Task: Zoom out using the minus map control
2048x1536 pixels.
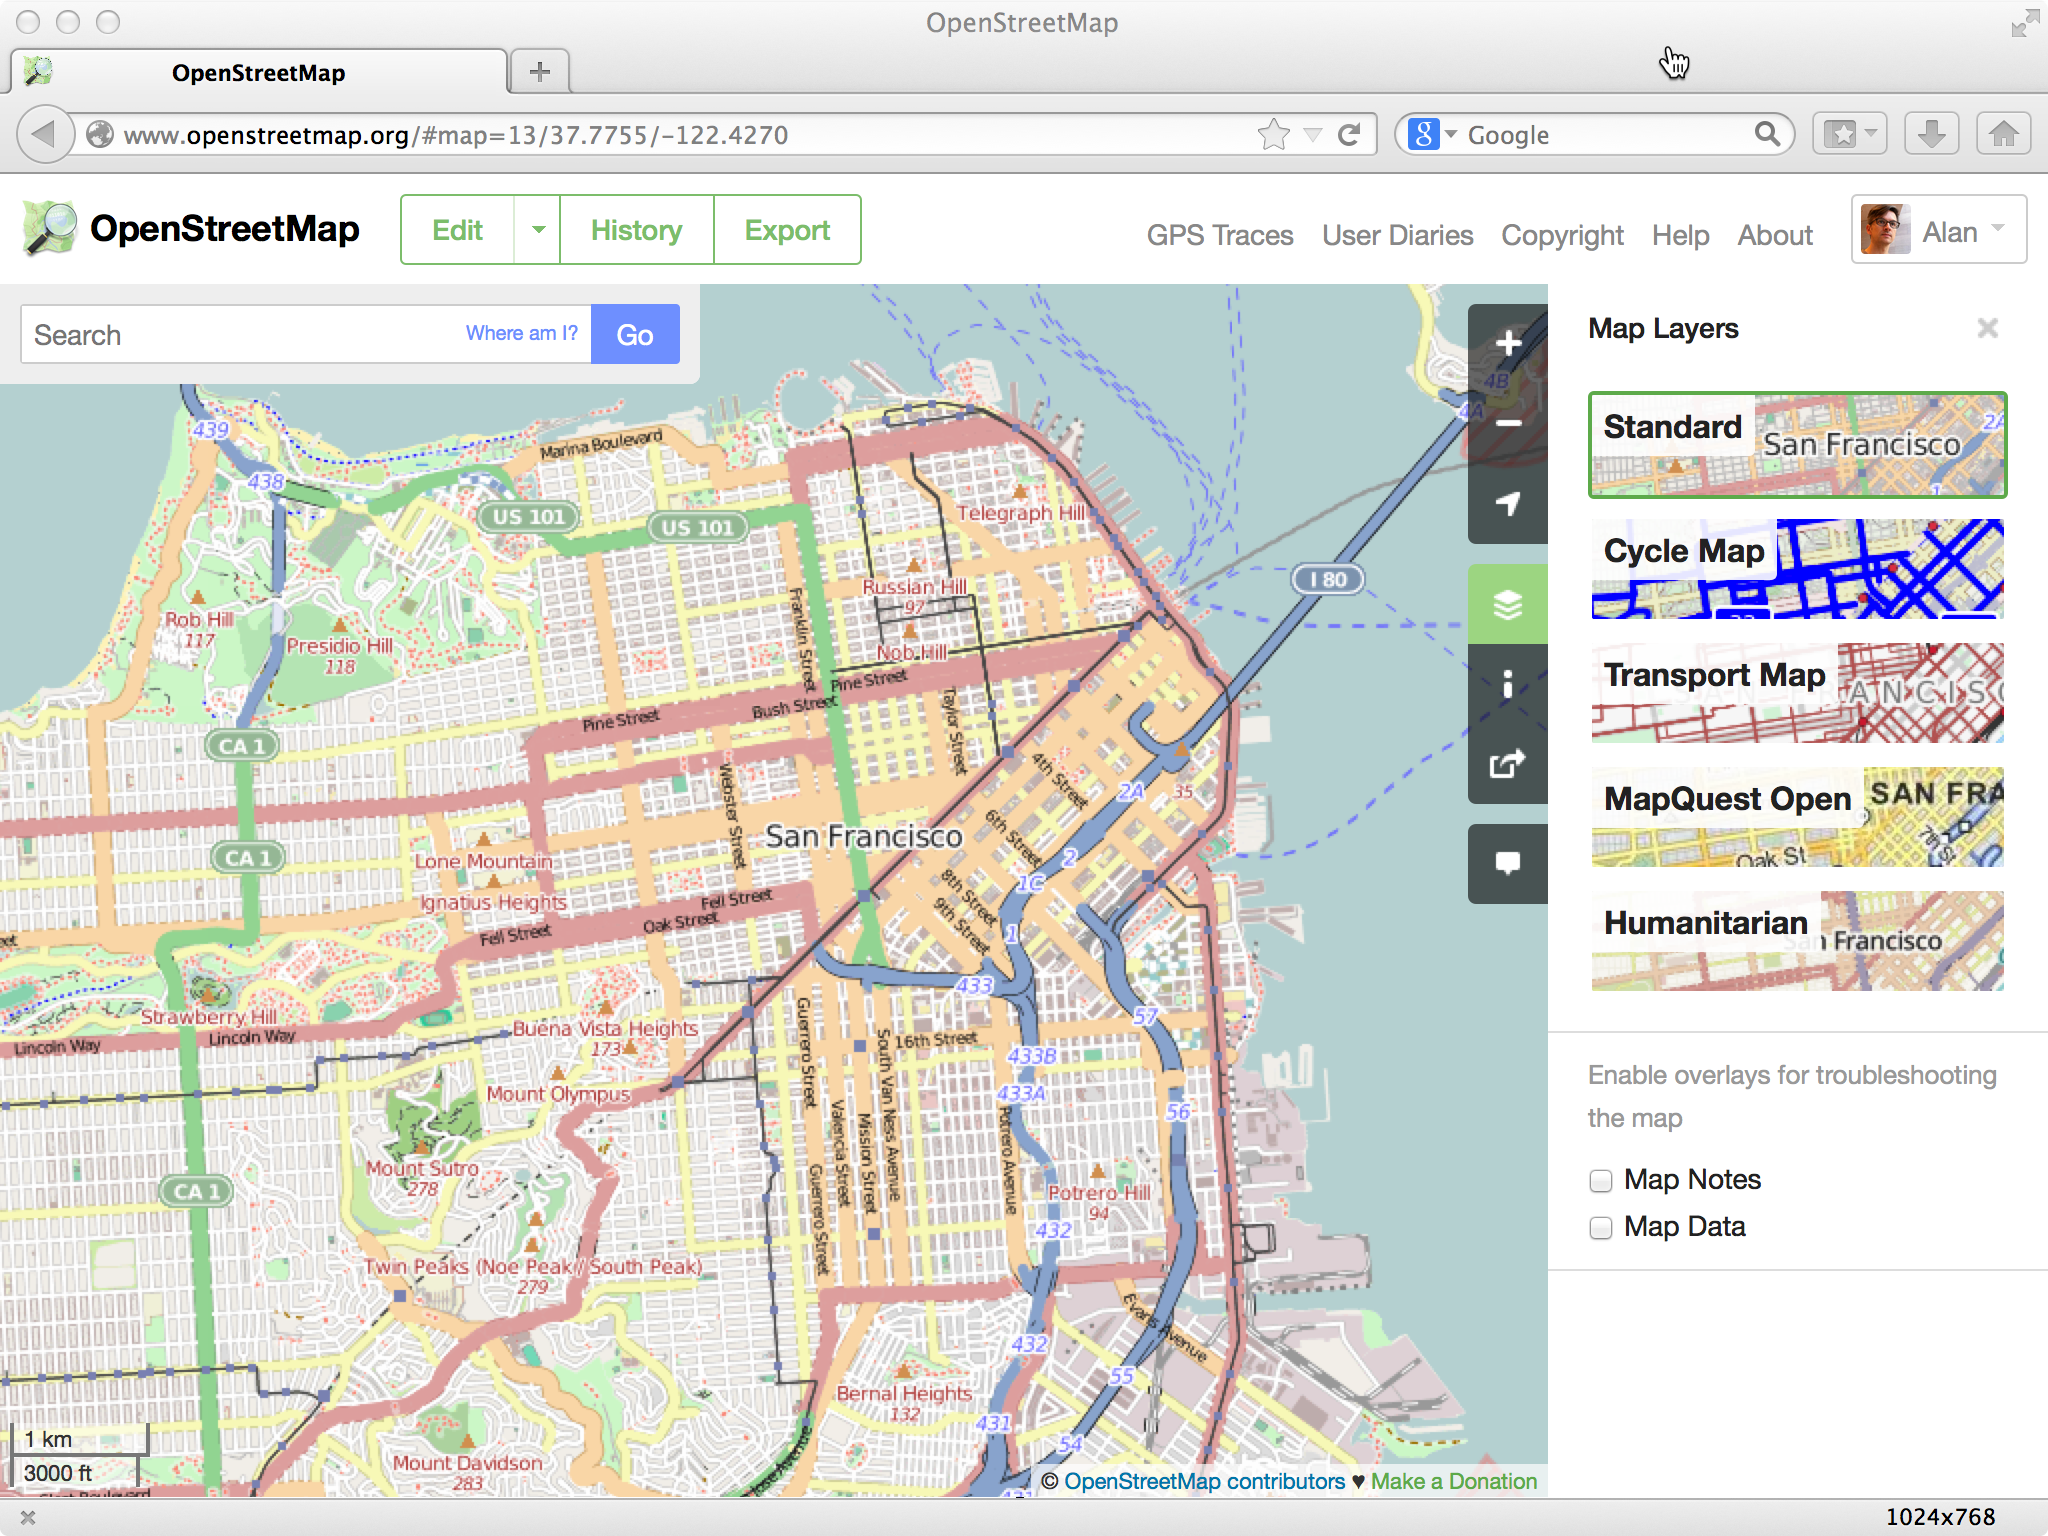Action: point(1507,424)
